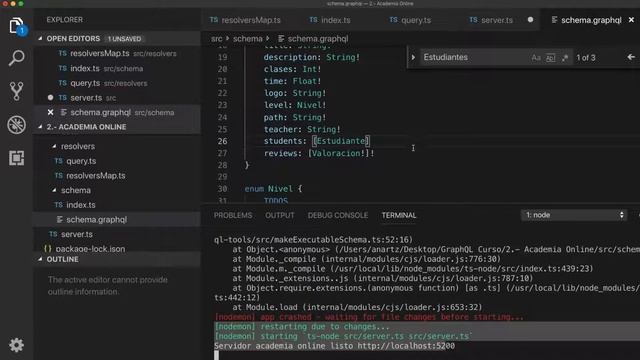The image size is (640, 360).
Task: Switch to resolversMap.ts editor tab
Action: tap(245, 20)
